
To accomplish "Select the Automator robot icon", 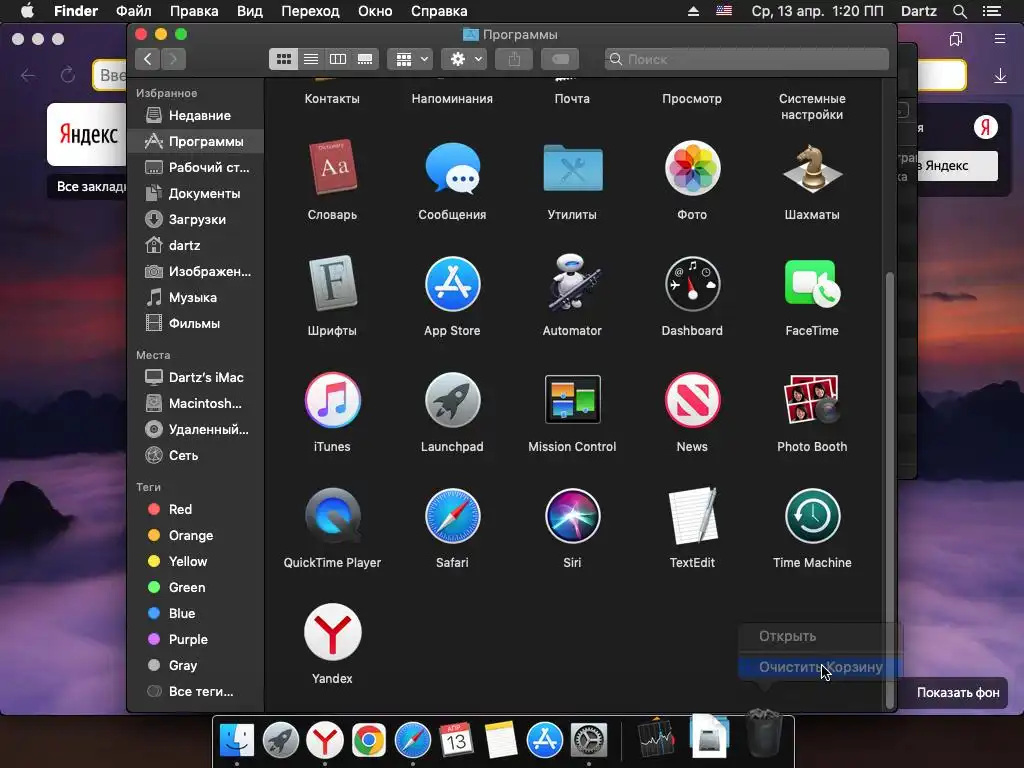I will click(572, 283).
